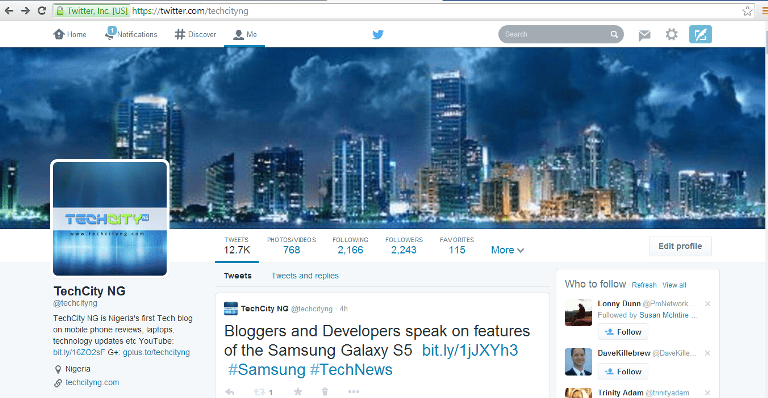Reload the page with the refresh icon

pyautogui.click(x=42, y=10)
